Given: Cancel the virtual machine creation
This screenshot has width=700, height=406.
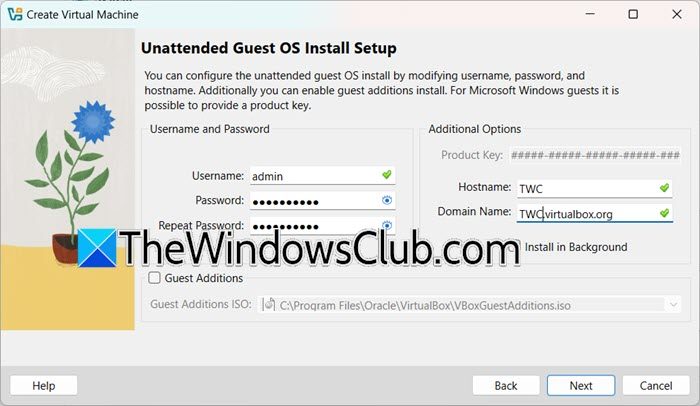Looking at the screenshot, I should click(655, 385).
